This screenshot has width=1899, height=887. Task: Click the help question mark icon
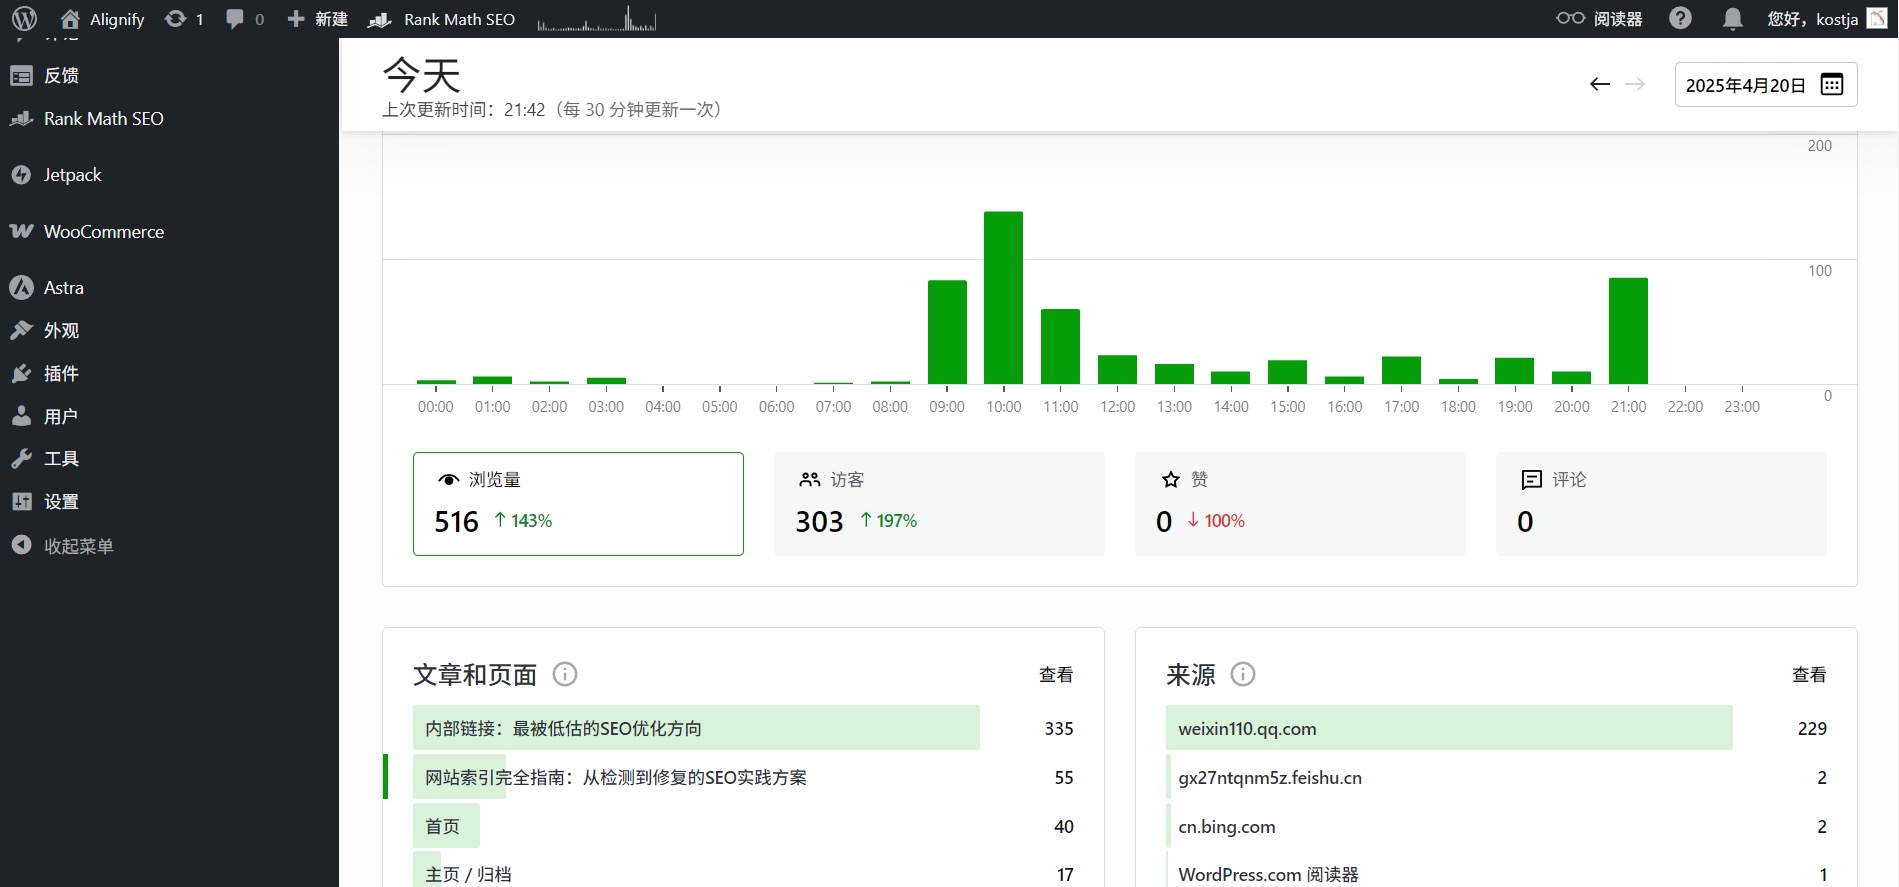tap(1681, 19)
